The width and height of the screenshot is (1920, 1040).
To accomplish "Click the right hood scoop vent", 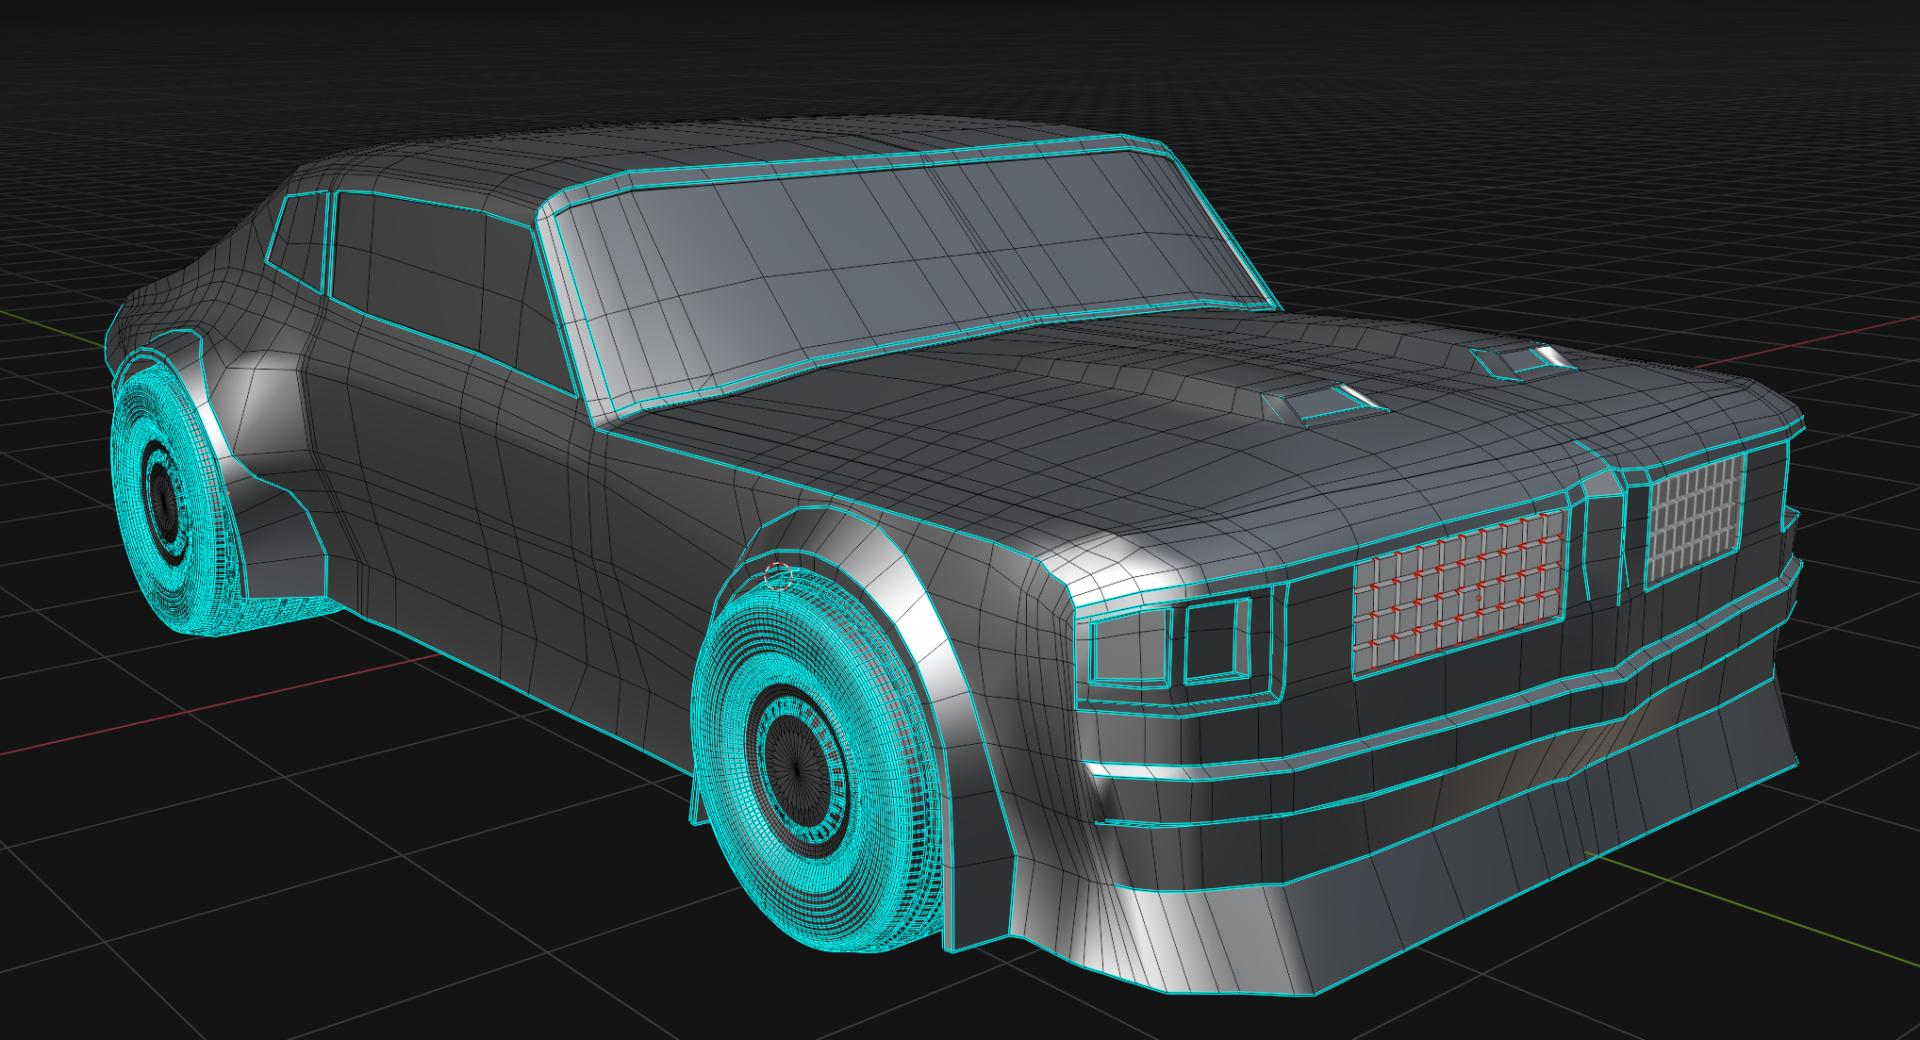I will pyautogui.click(x=1519, y=362).
